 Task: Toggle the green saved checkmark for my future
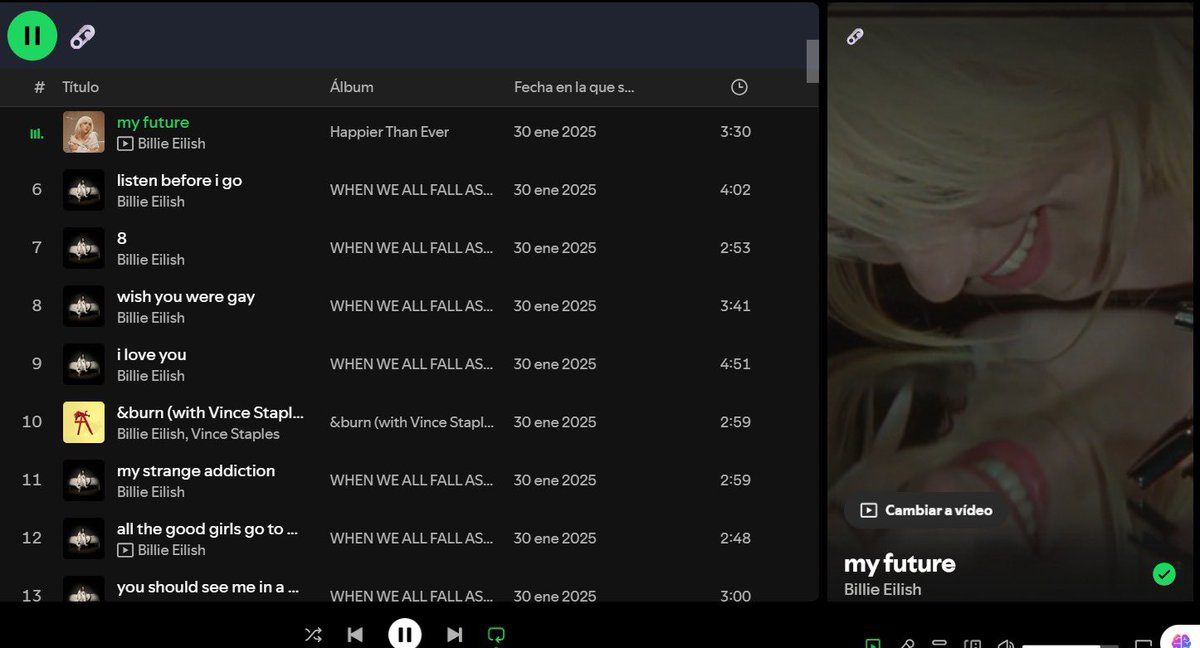pyautogui.click(x=1163, y=574)
